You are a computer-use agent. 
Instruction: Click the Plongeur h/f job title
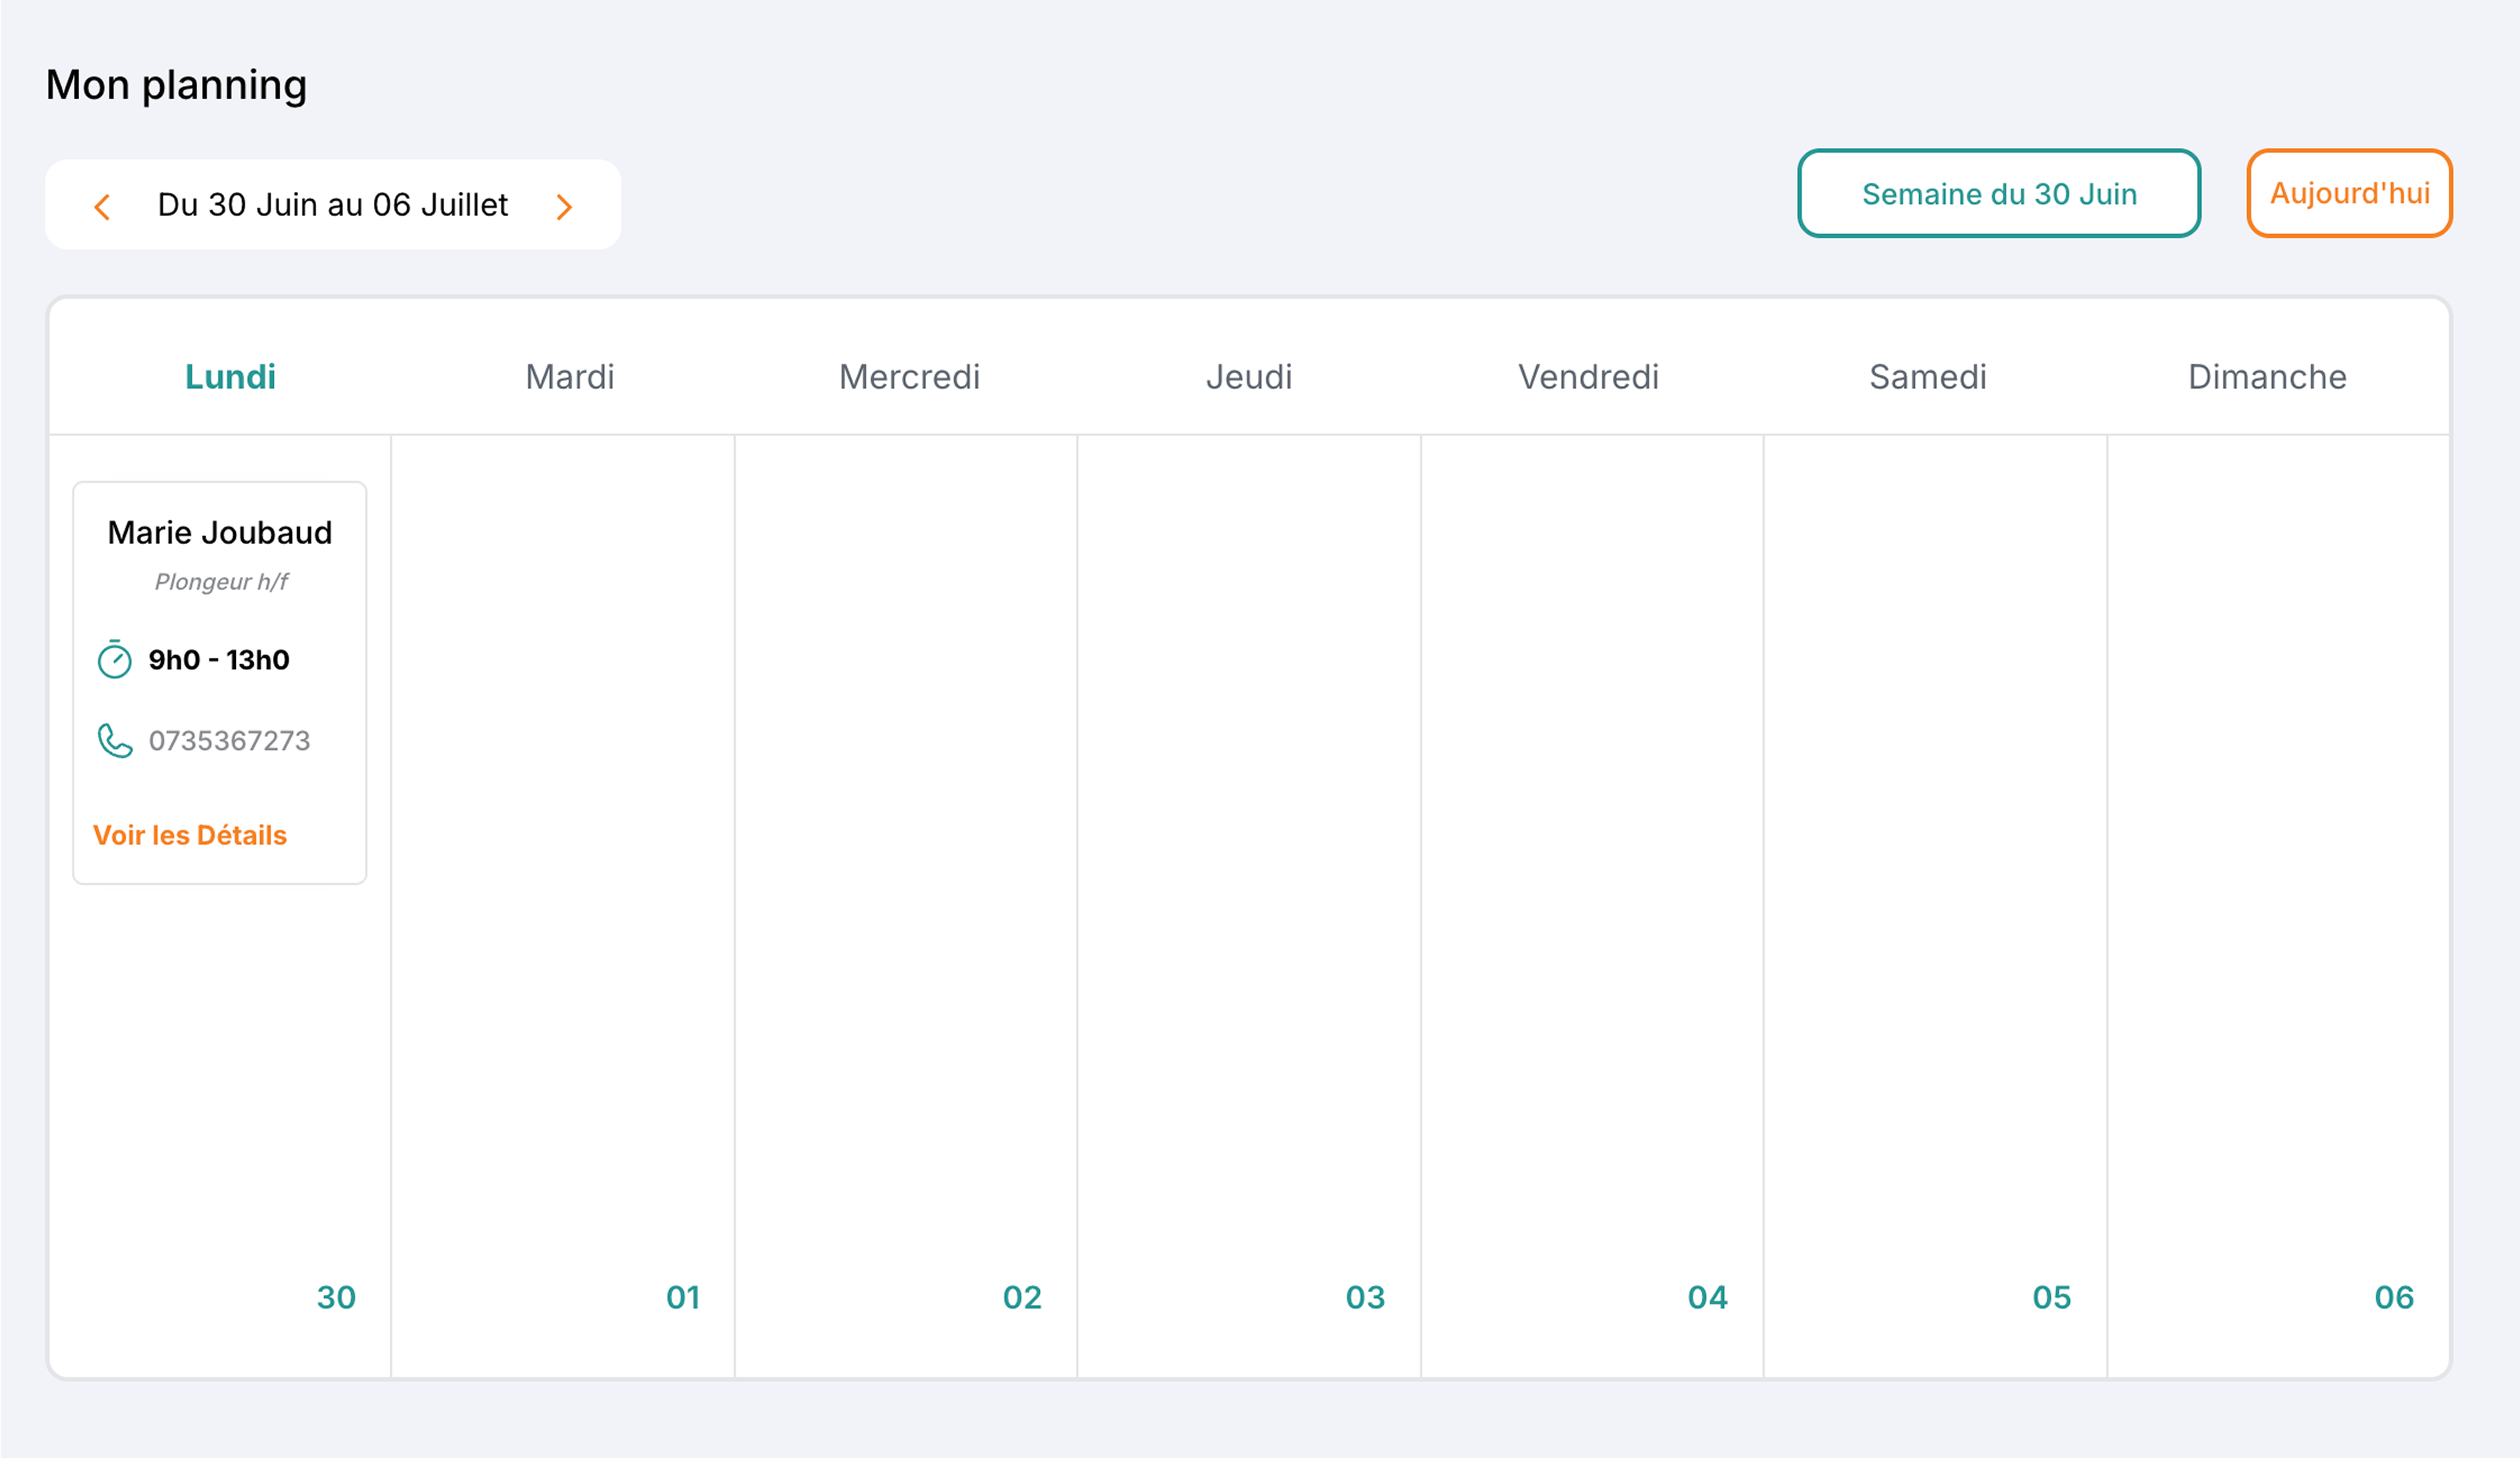pyautogui.click(x=221, y=582)
